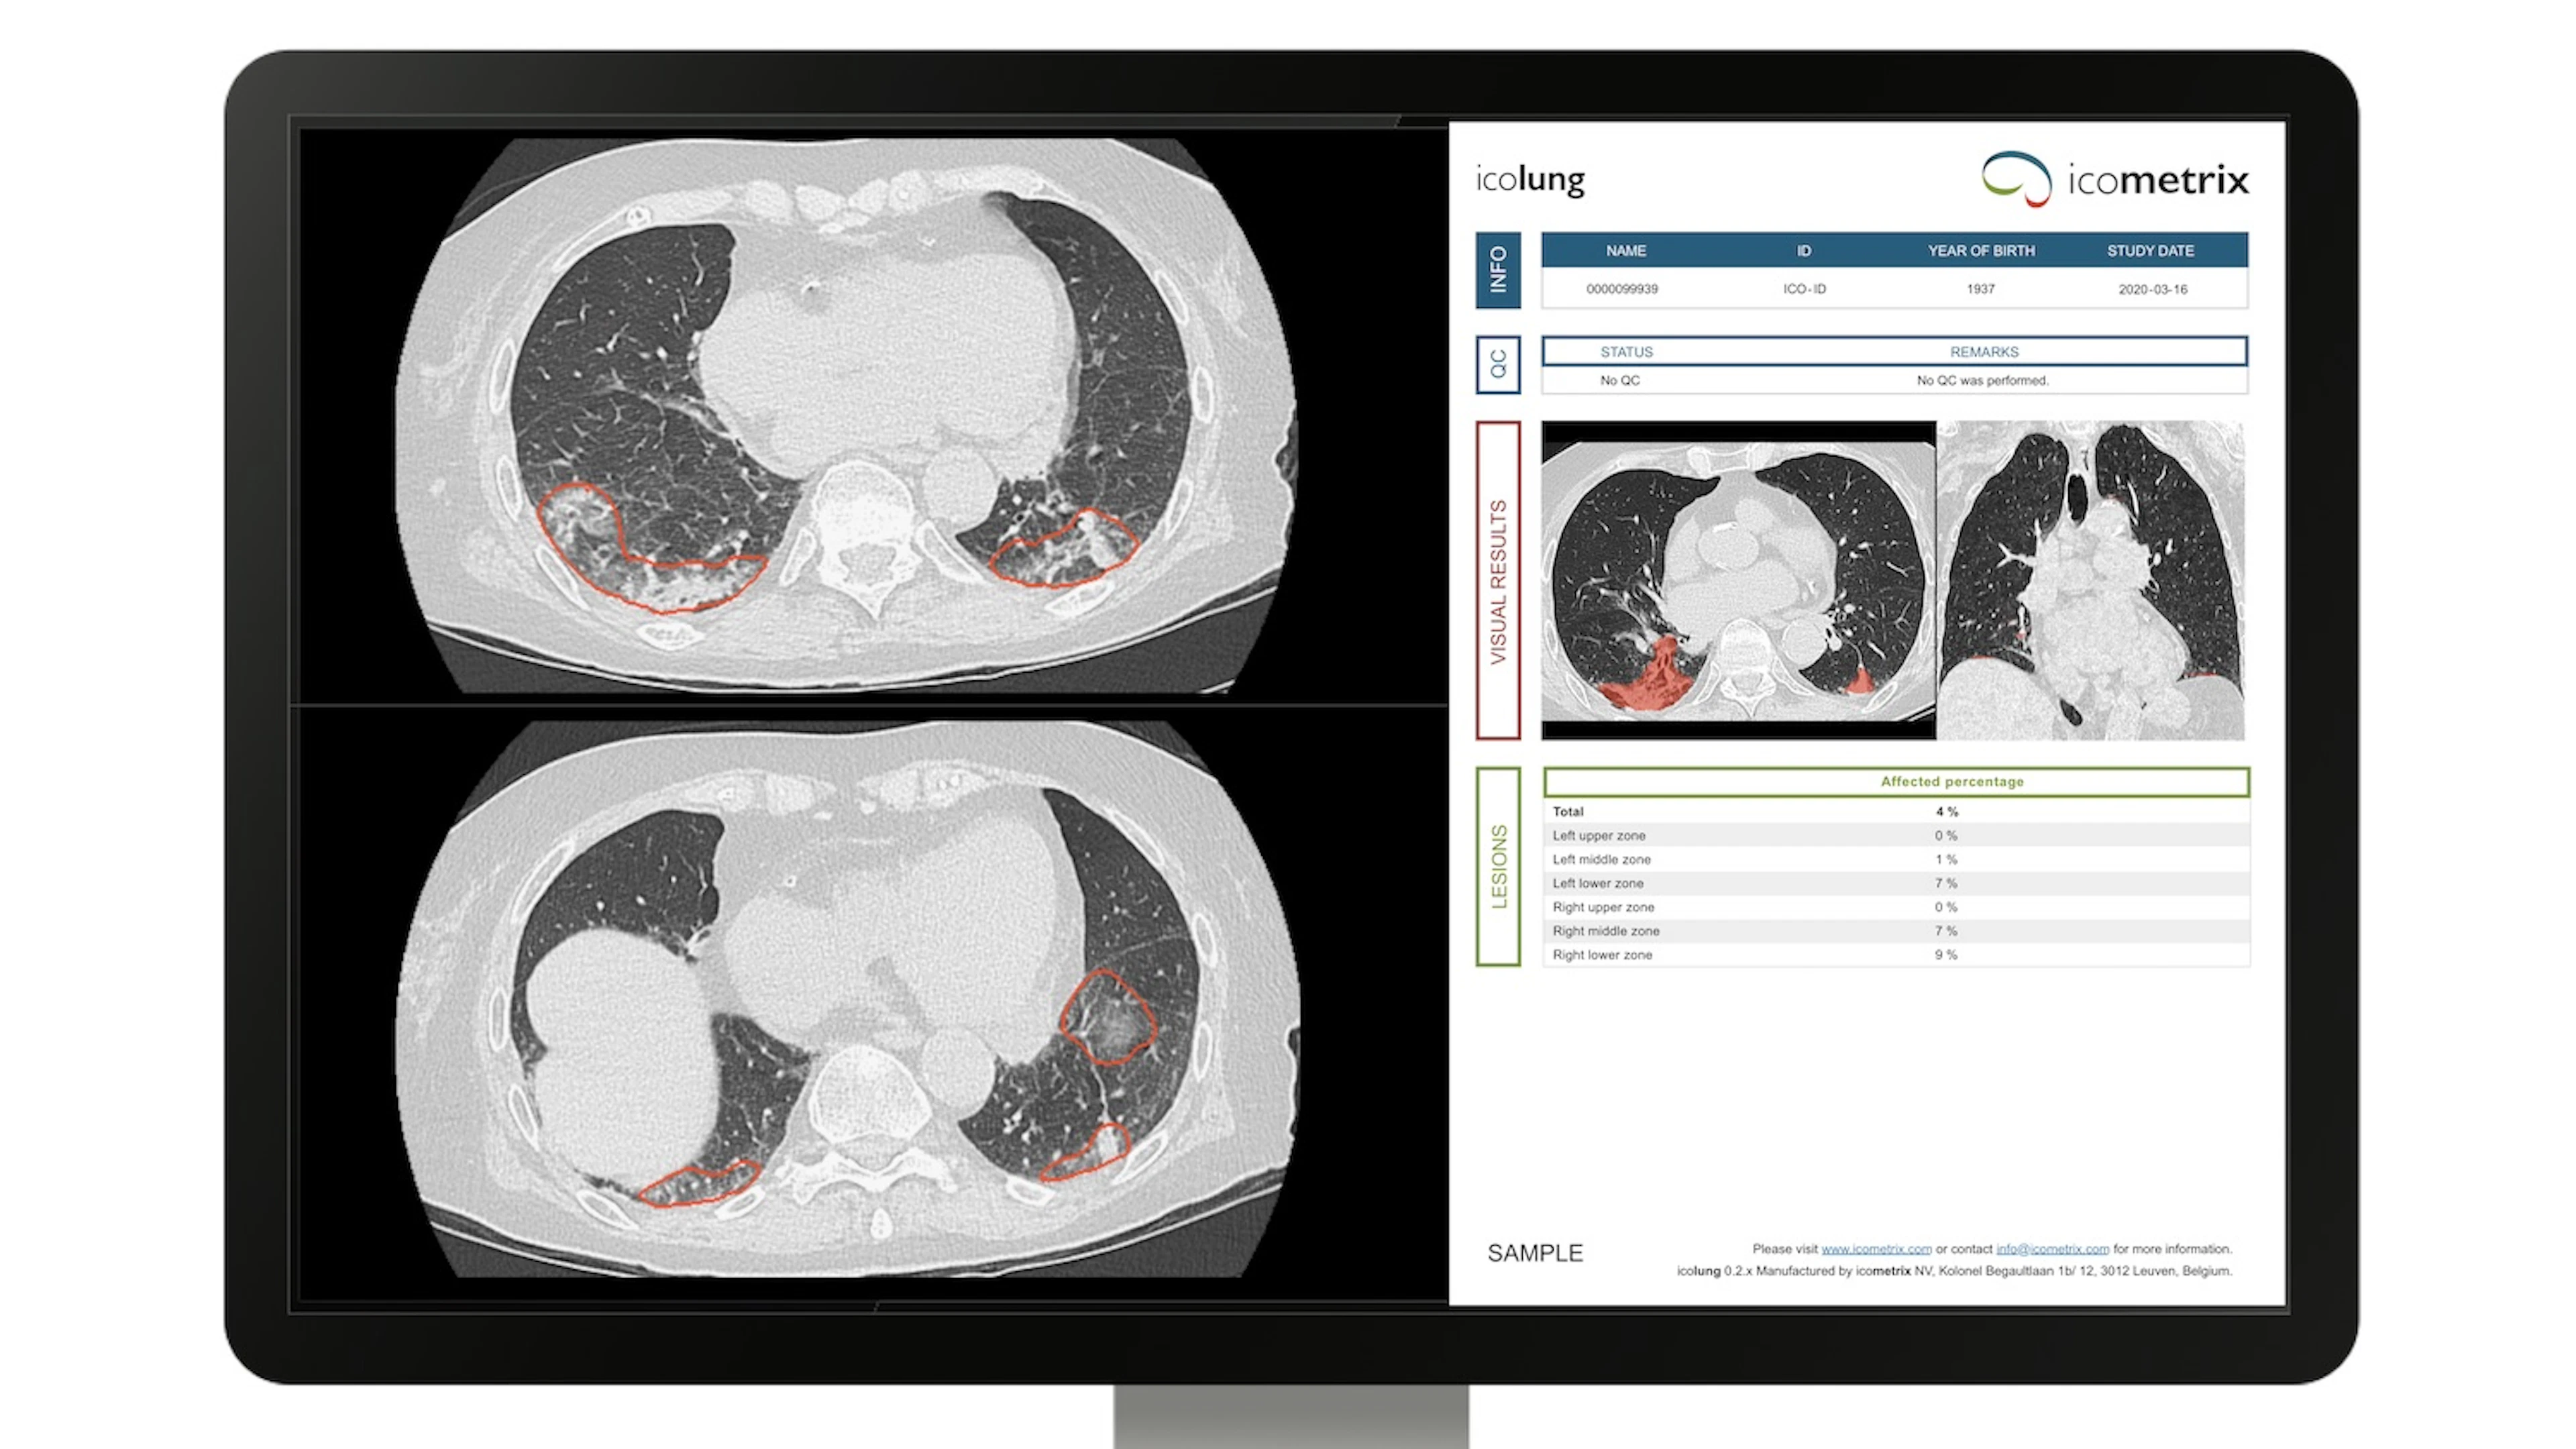This screenshot has width=2576, height=1449.
Task: Open the axial lesion overlay thumbnail
Action: 1738,581
